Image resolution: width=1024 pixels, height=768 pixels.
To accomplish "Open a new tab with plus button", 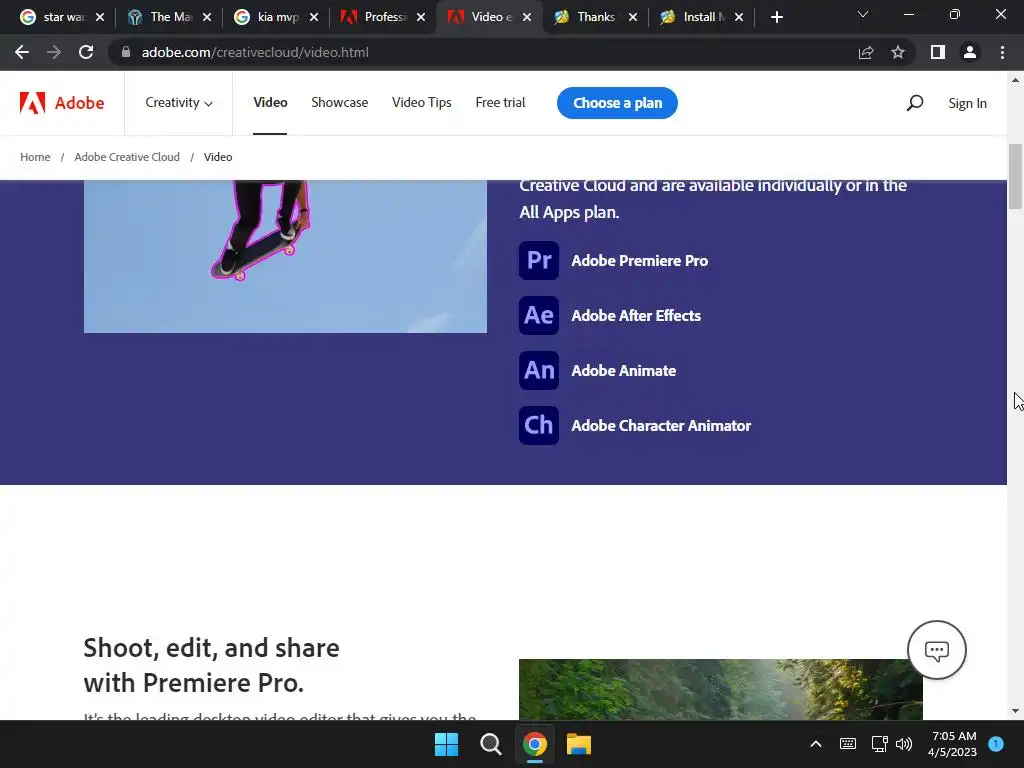I will (776, 17).
